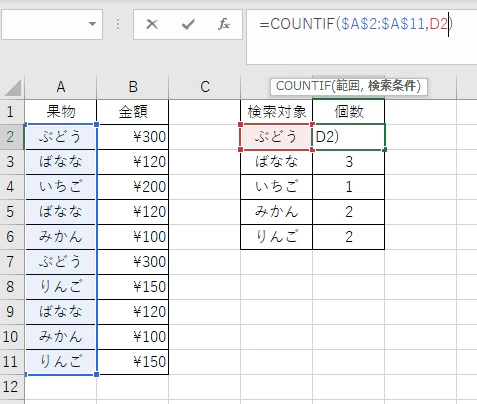The width and height of the screenshot is (477, 404).
Task: Click cell B11 showing ¥150
Action: click(133, 362)
